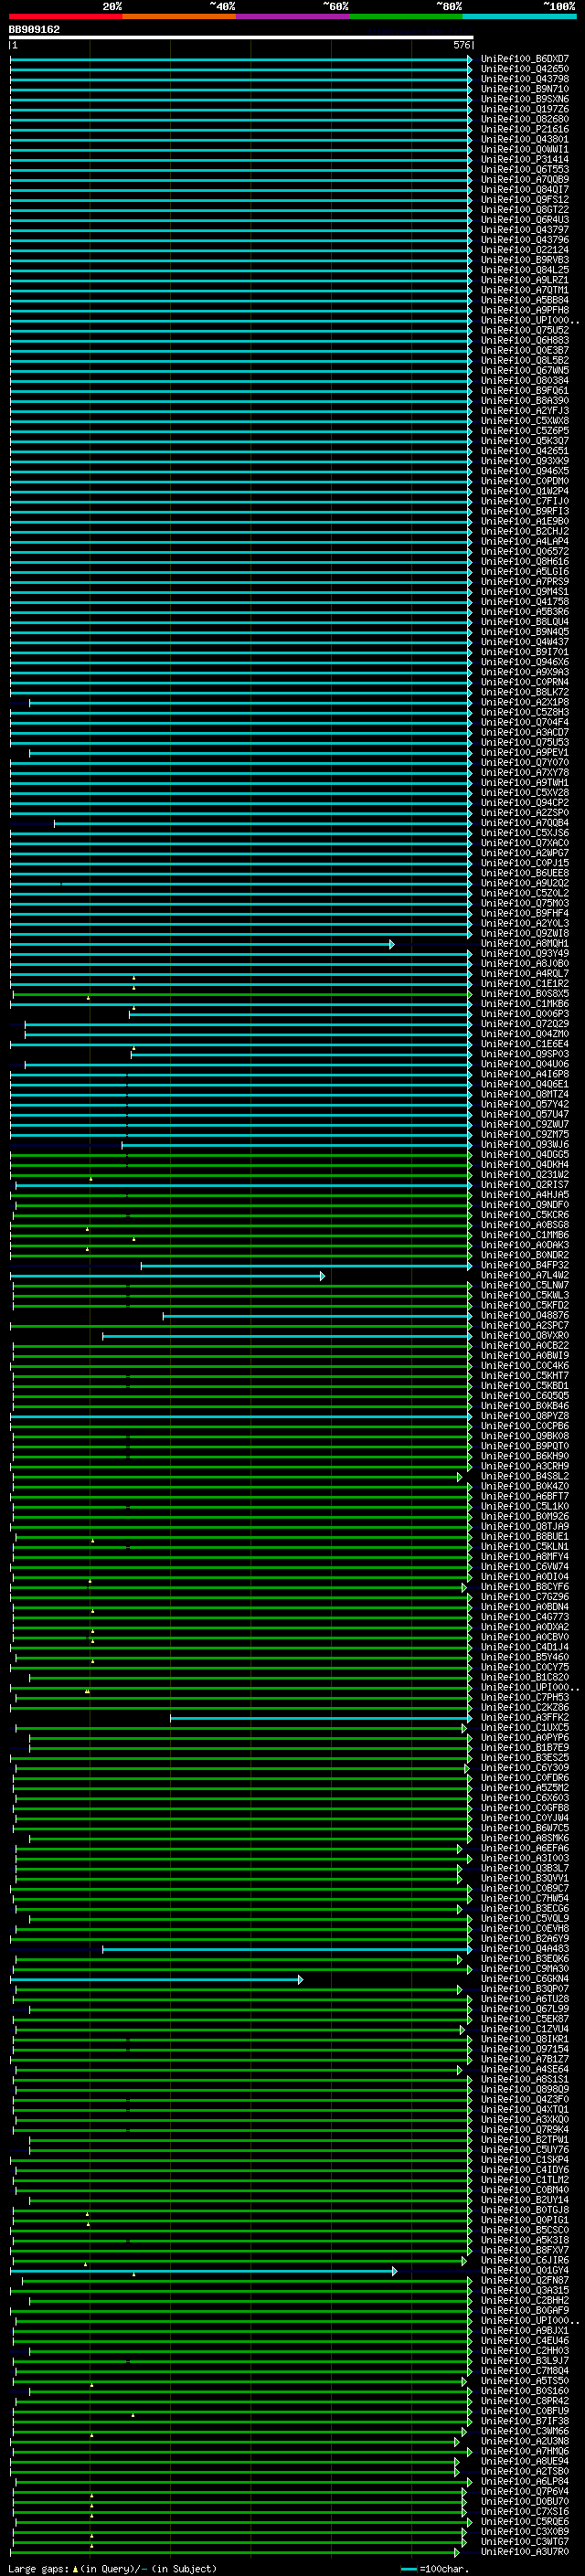
Task: Click the purple ~60% identity color bar
Action: (292, 16)
